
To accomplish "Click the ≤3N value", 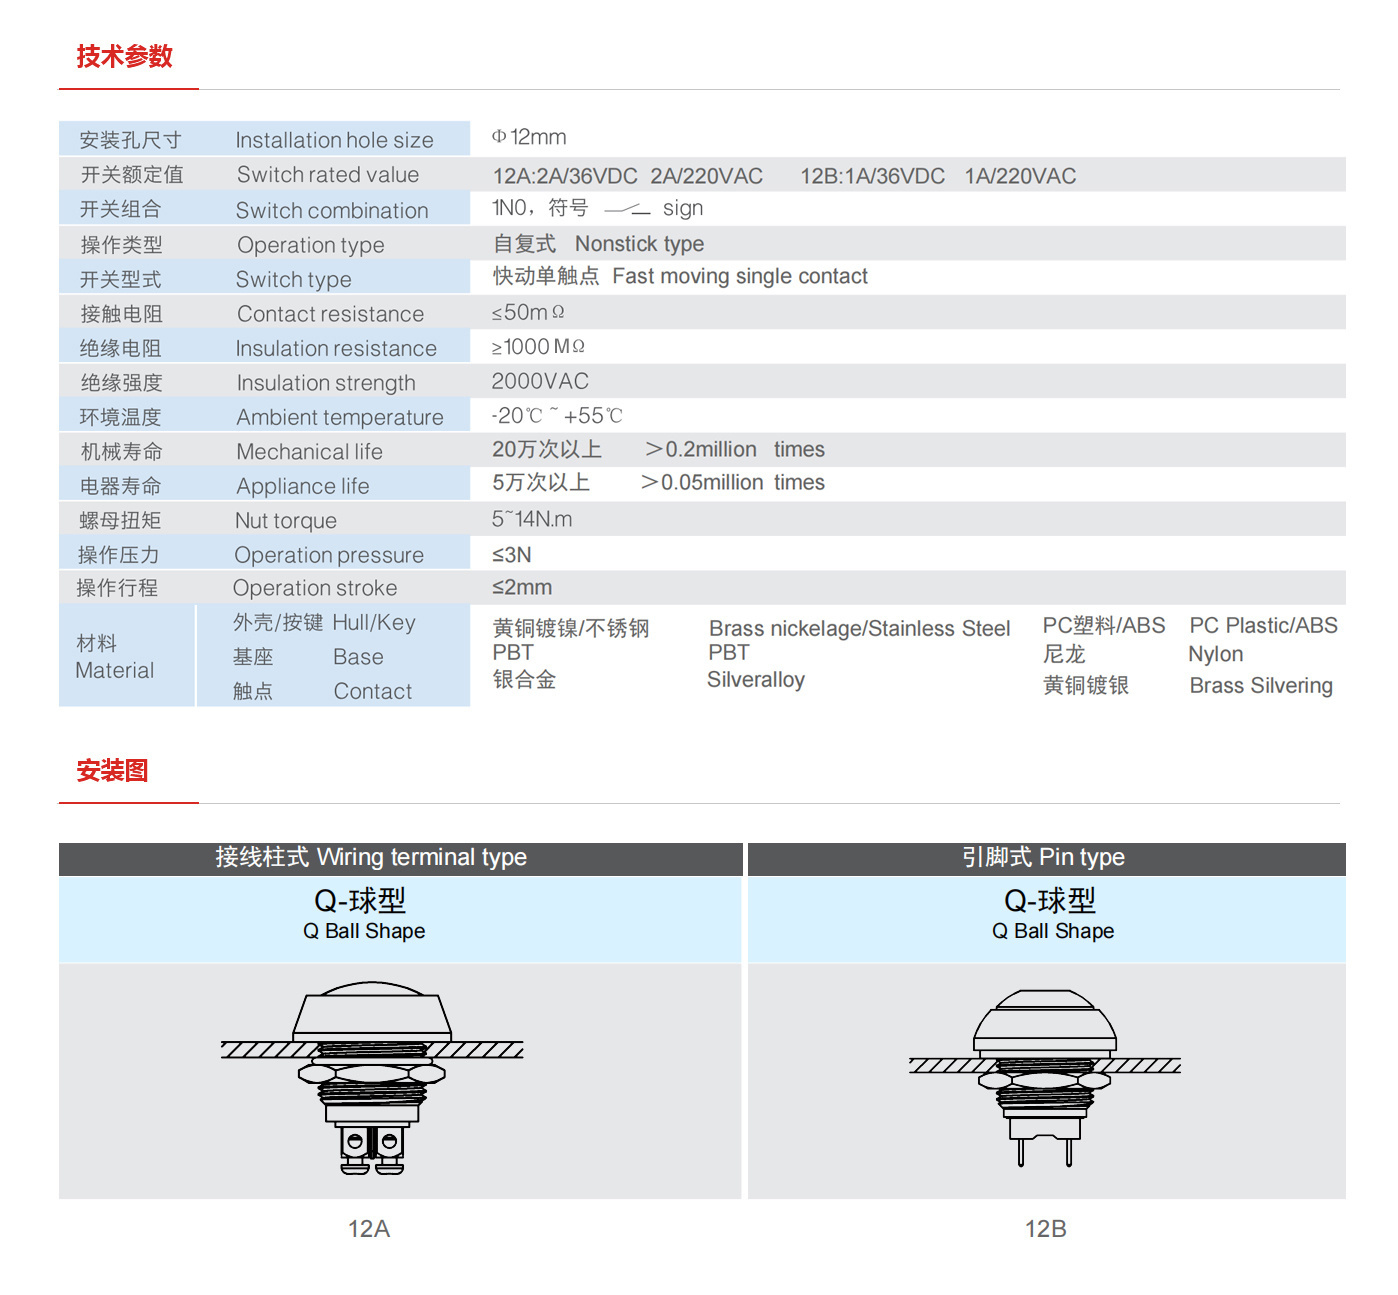I will click(512, 555).
